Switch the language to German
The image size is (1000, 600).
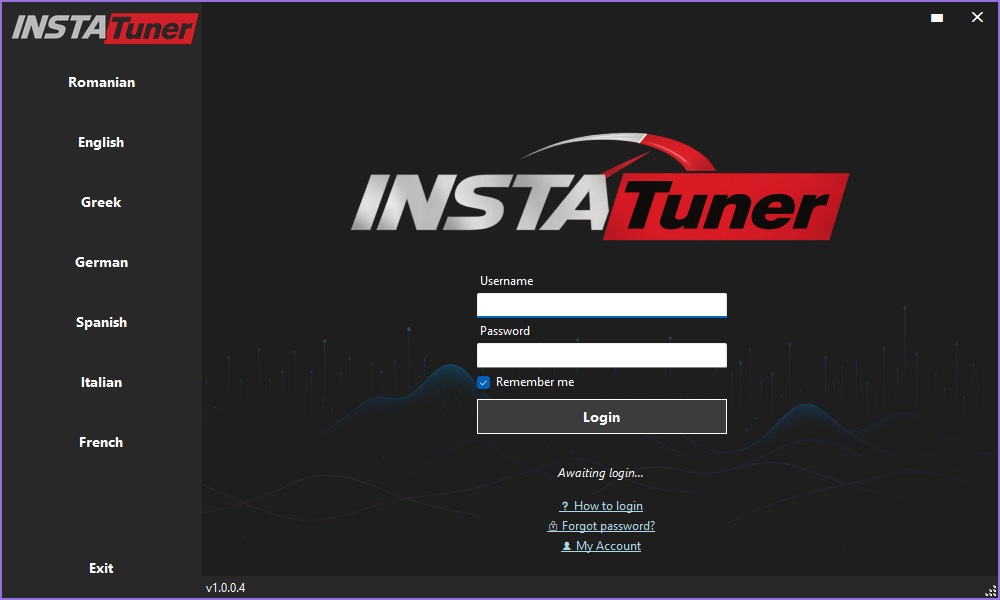(x=101, y=262)
